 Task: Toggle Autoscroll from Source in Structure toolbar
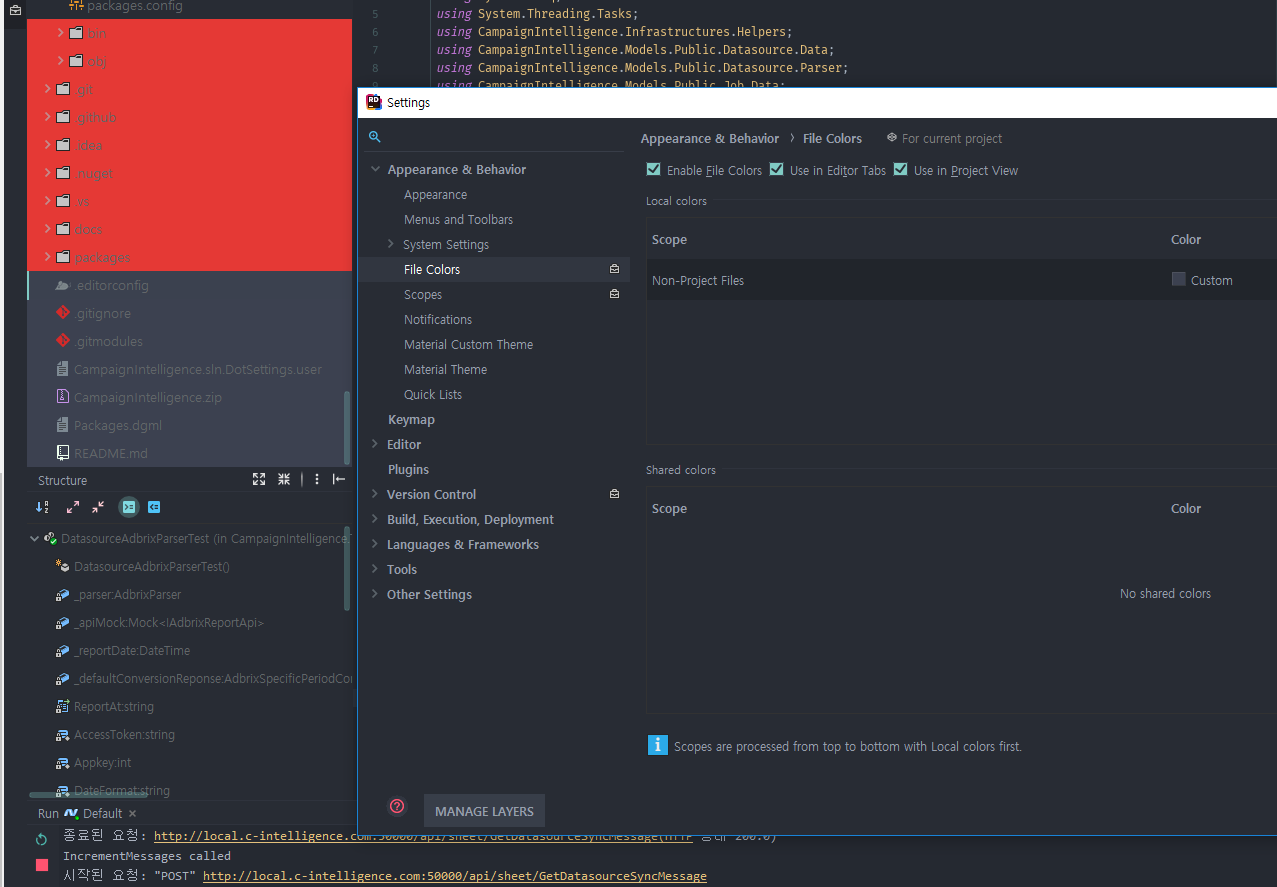pos(154,507)
